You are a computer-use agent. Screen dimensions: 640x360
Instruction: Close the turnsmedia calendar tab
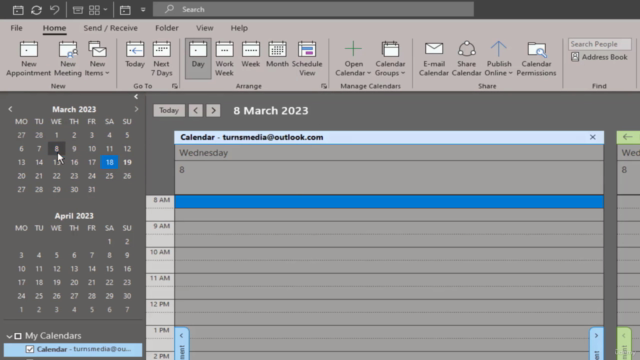[593, 137]
